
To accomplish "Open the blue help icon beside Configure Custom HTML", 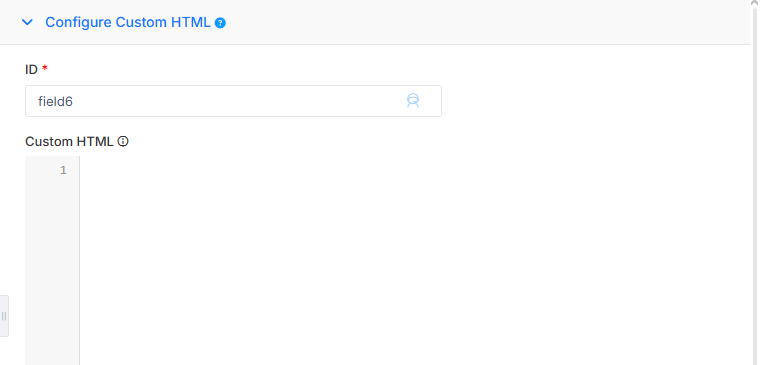I will pyautogui.click(x=220, y=23).
